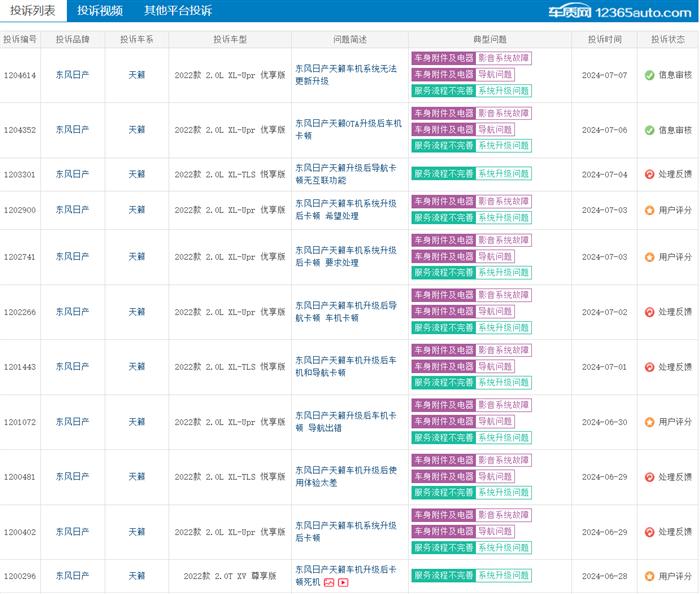Viewport: 700px width, 594px height.
Task: Switch to the 投诉列表 tab
Action: pos(33,10)
